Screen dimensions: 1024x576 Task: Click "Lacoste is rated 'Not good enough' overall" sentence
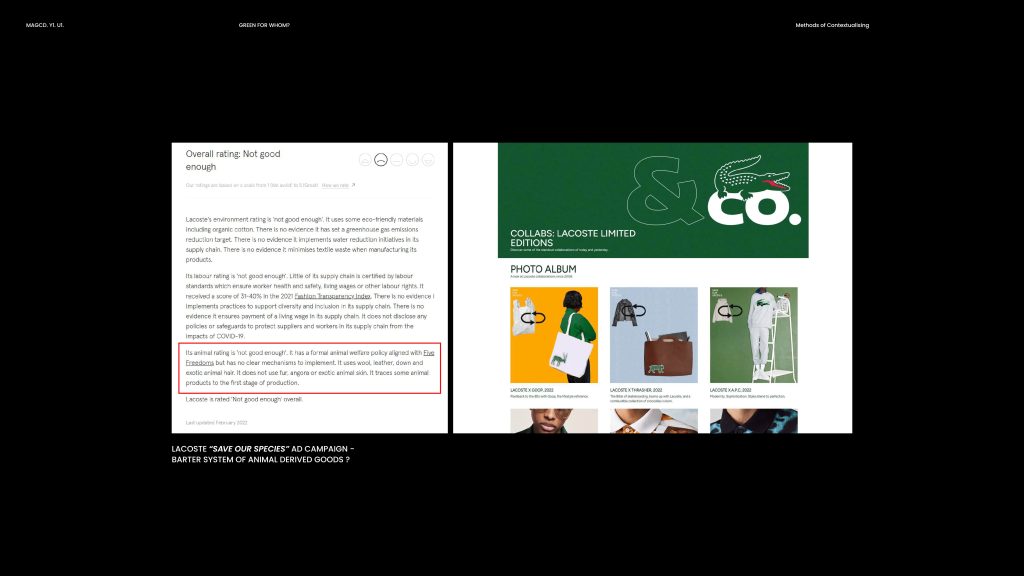pos(244,399)
